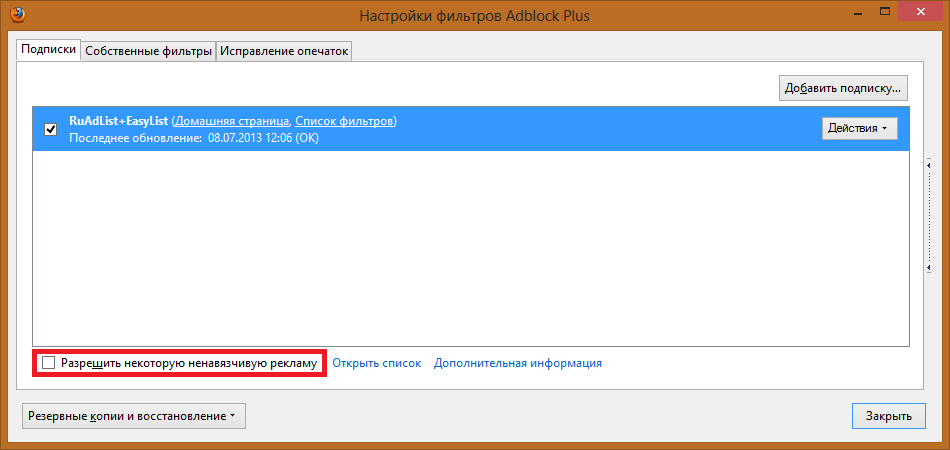Open the Действия dropdown menu

859,128
